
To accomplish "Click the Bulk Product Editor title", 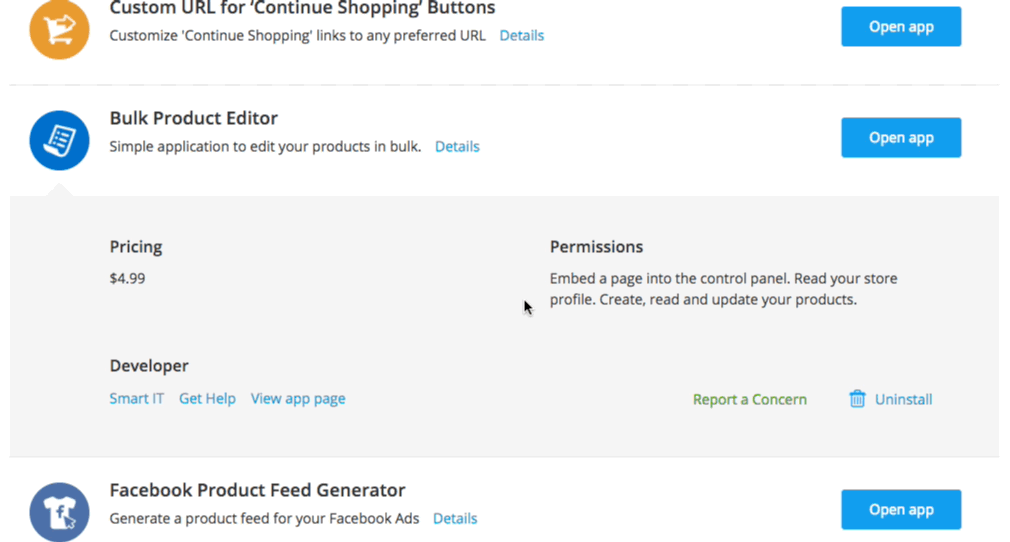I will tap(193, 118).
